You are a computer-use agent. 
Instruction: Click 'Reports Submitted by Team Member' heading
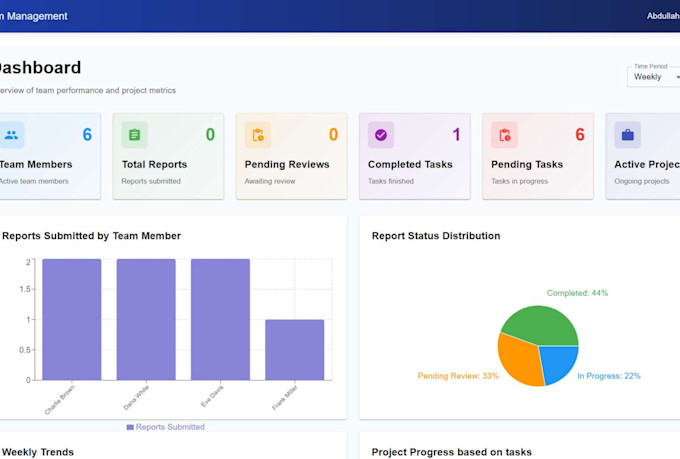92,236
